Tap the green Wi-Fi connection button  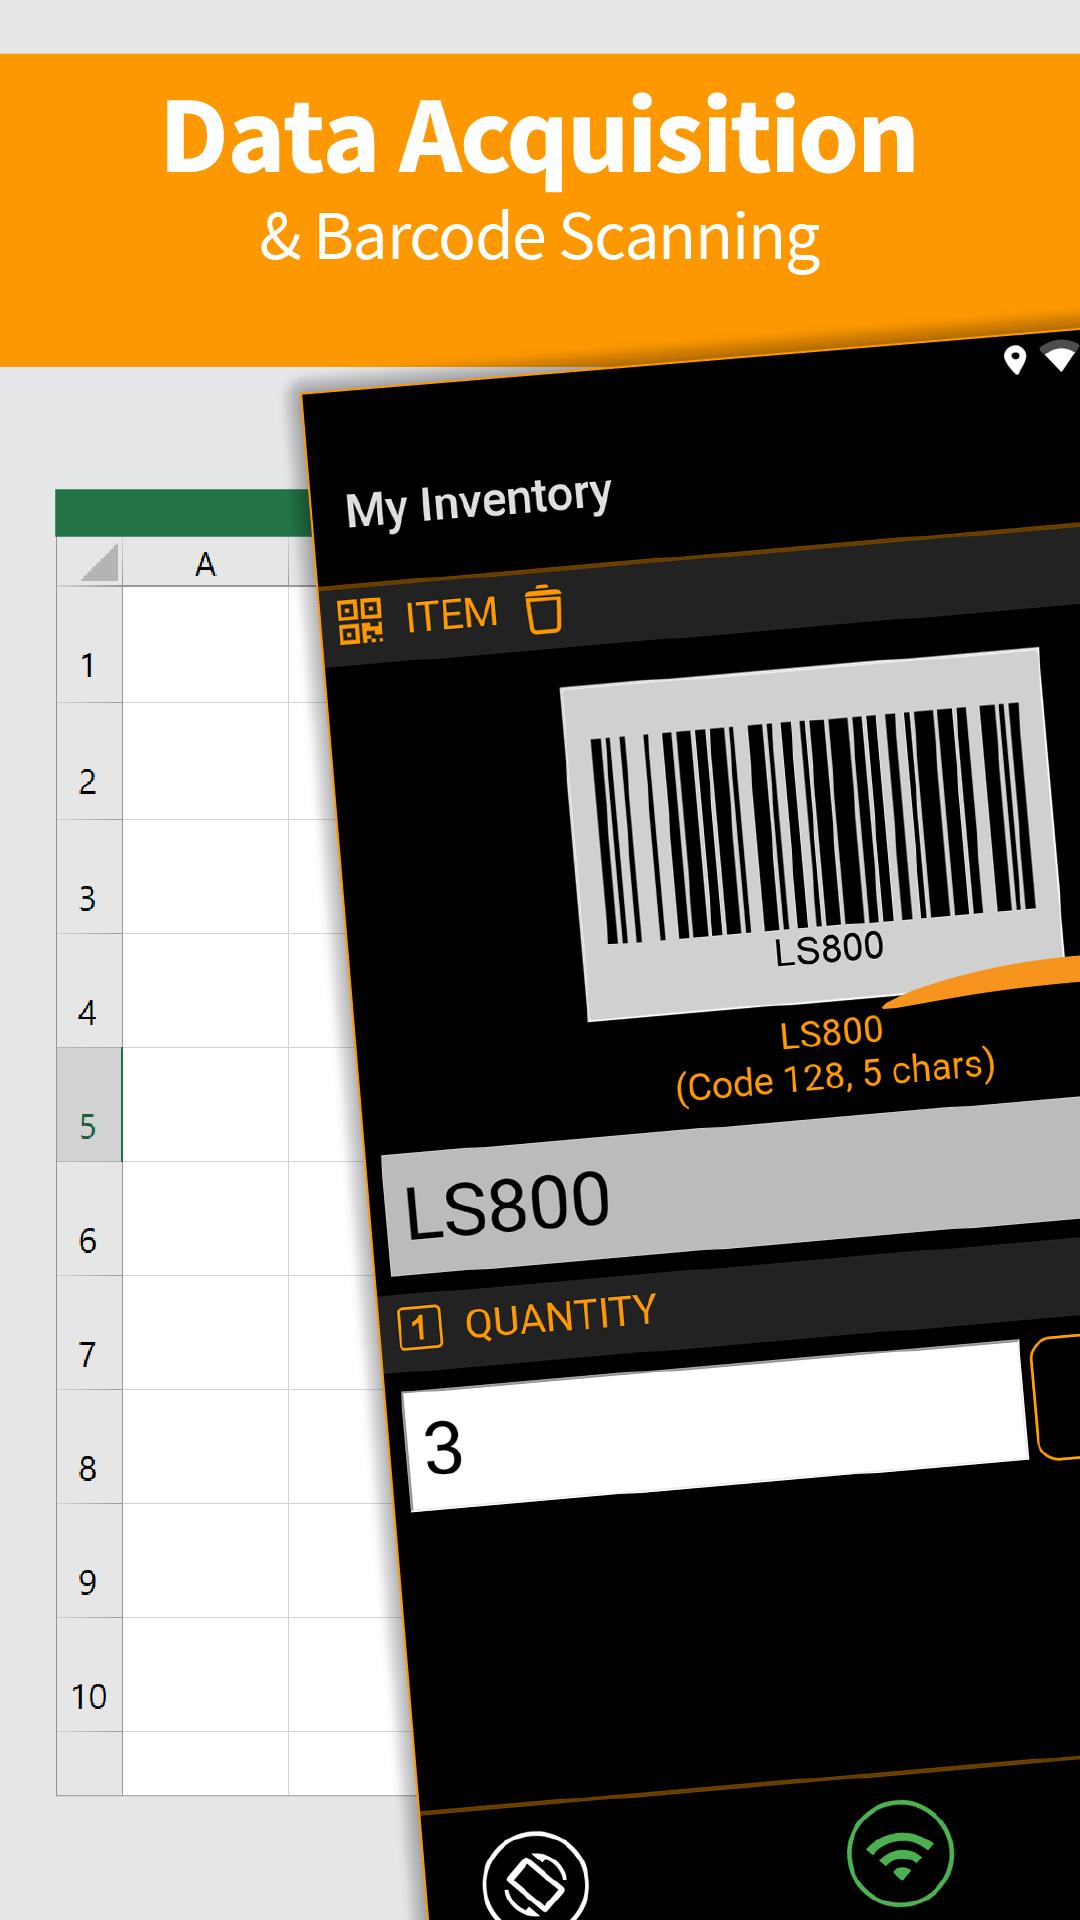point(900,1854)
